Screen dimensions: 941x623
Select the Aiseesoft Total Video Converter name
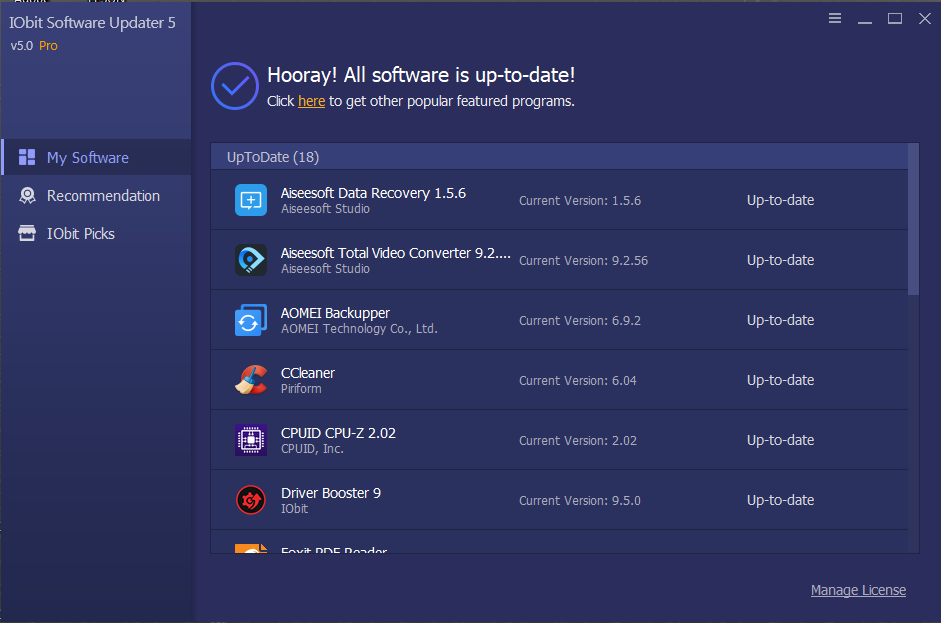point(396,253)
